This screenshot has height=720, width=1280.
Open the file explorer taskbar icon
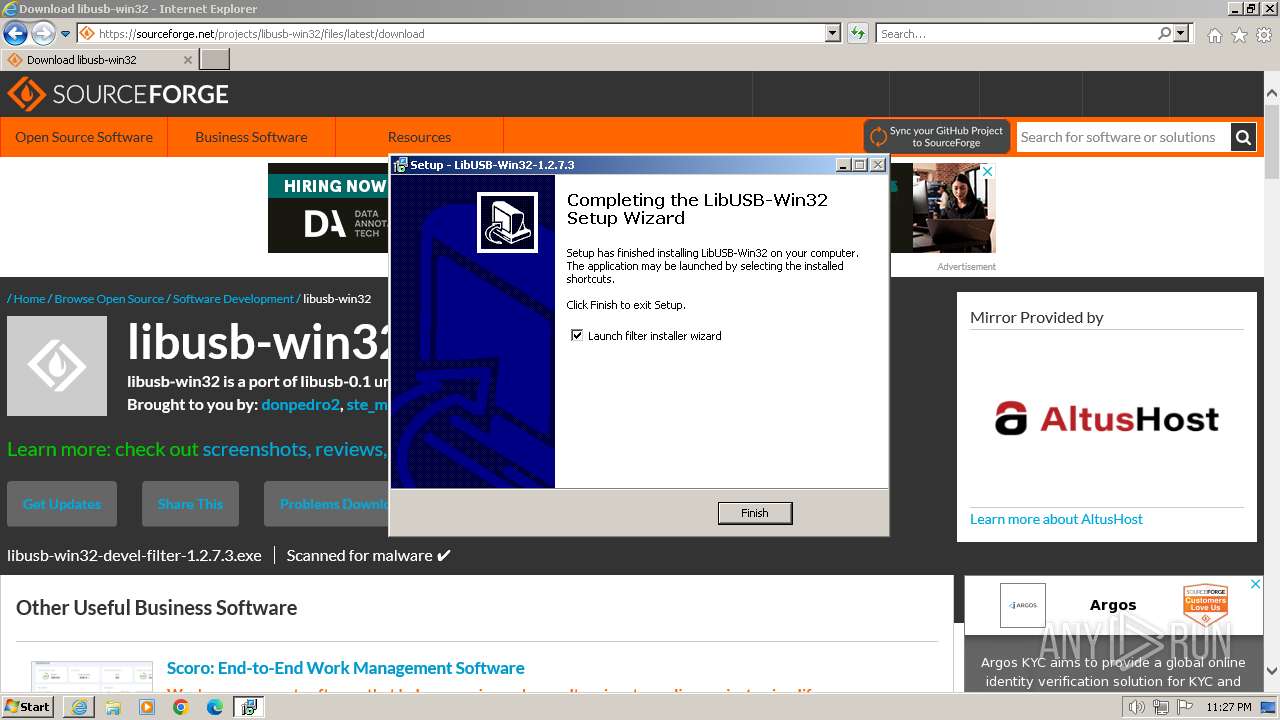[113, 707]
